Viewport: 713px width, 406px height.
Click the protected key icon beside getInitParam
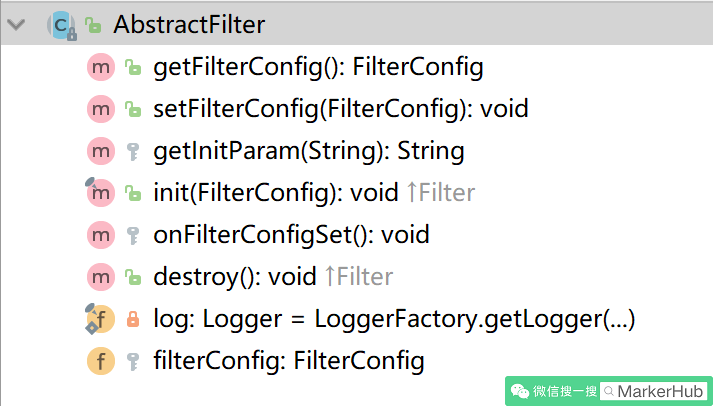(x=133, y=151)
